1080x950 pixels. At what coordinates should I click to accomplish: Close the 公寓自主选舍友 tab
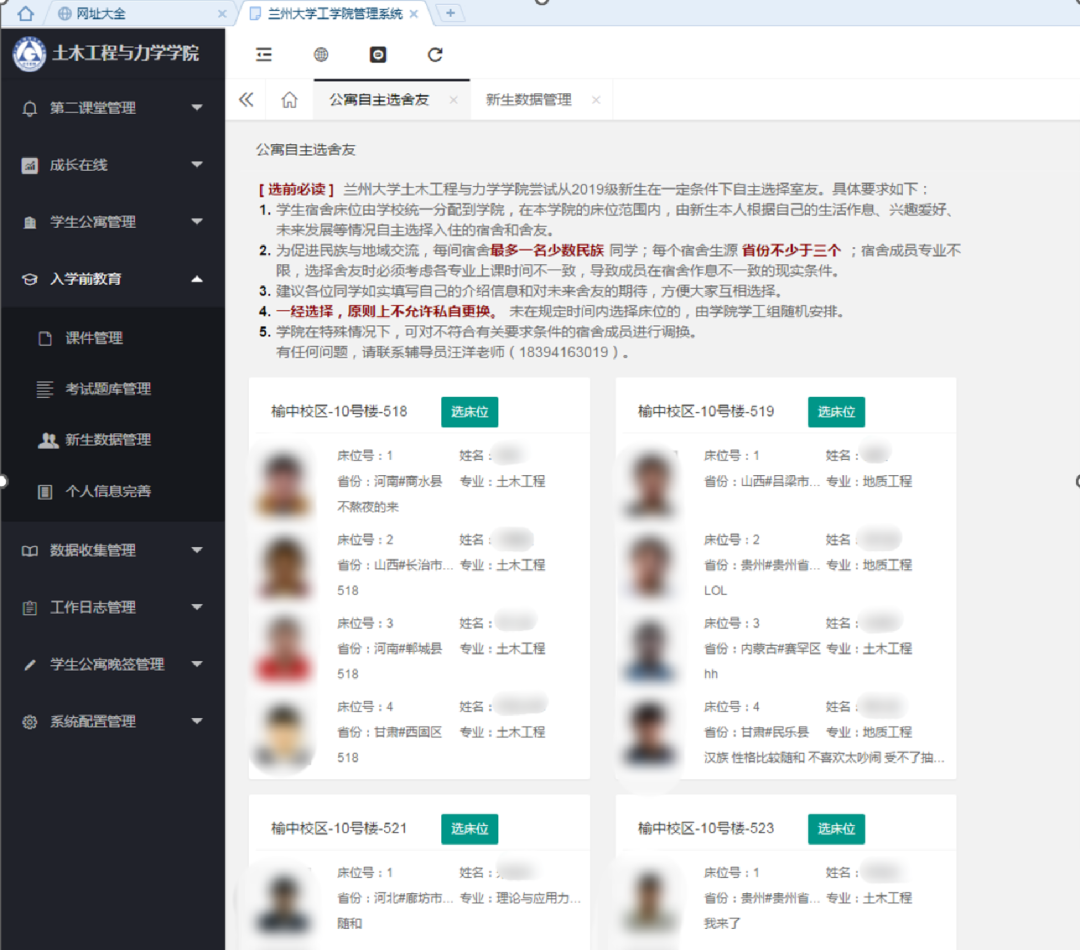[x=453, y=100]
